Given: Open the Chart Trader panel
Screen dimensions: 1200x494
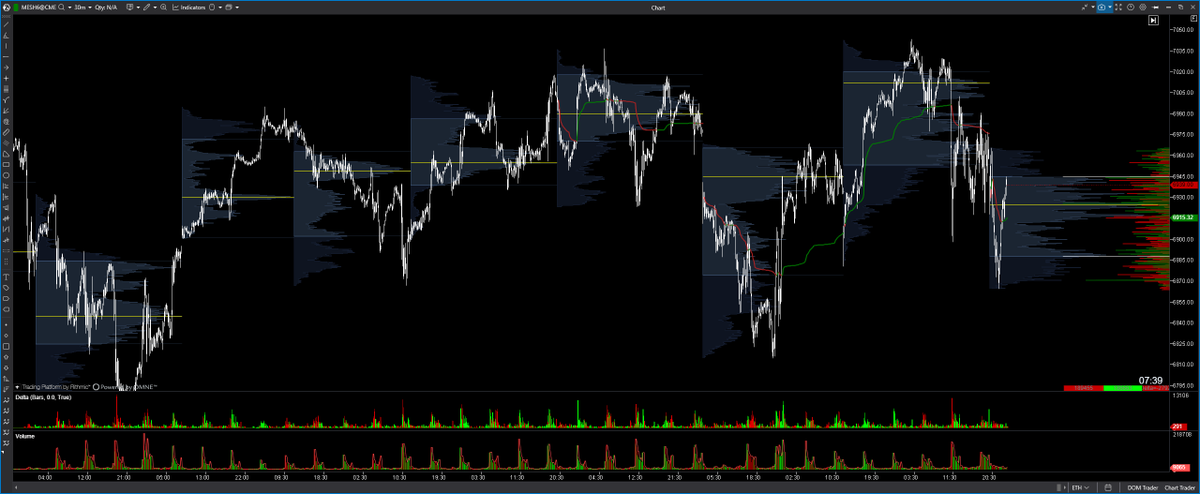Looking at the screenshot, I should click(x=1180, y=487).
